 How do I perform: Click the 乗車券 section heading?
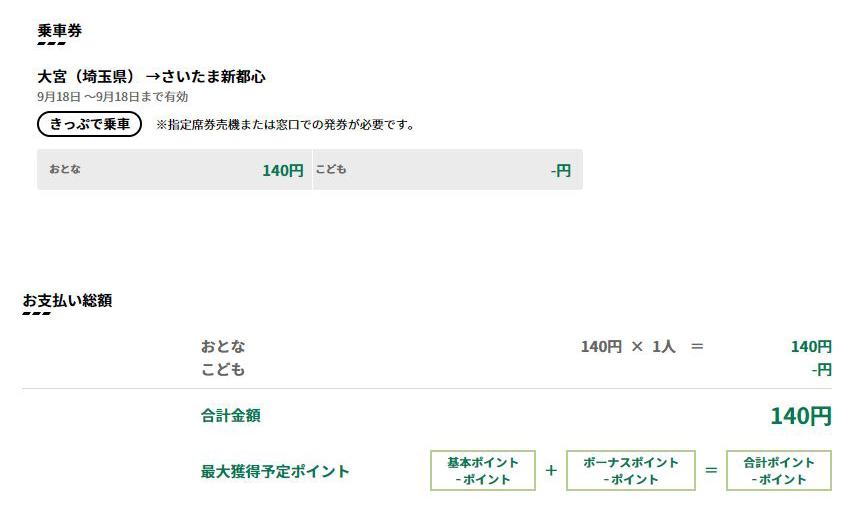(59, 31)
